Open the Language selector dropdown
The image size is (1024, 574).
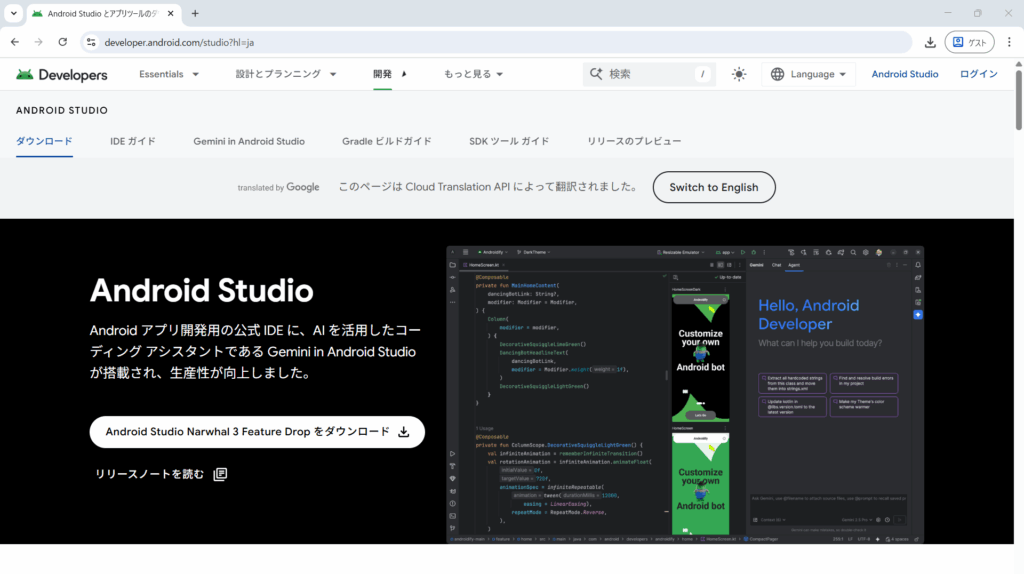(x=809, y=74)
